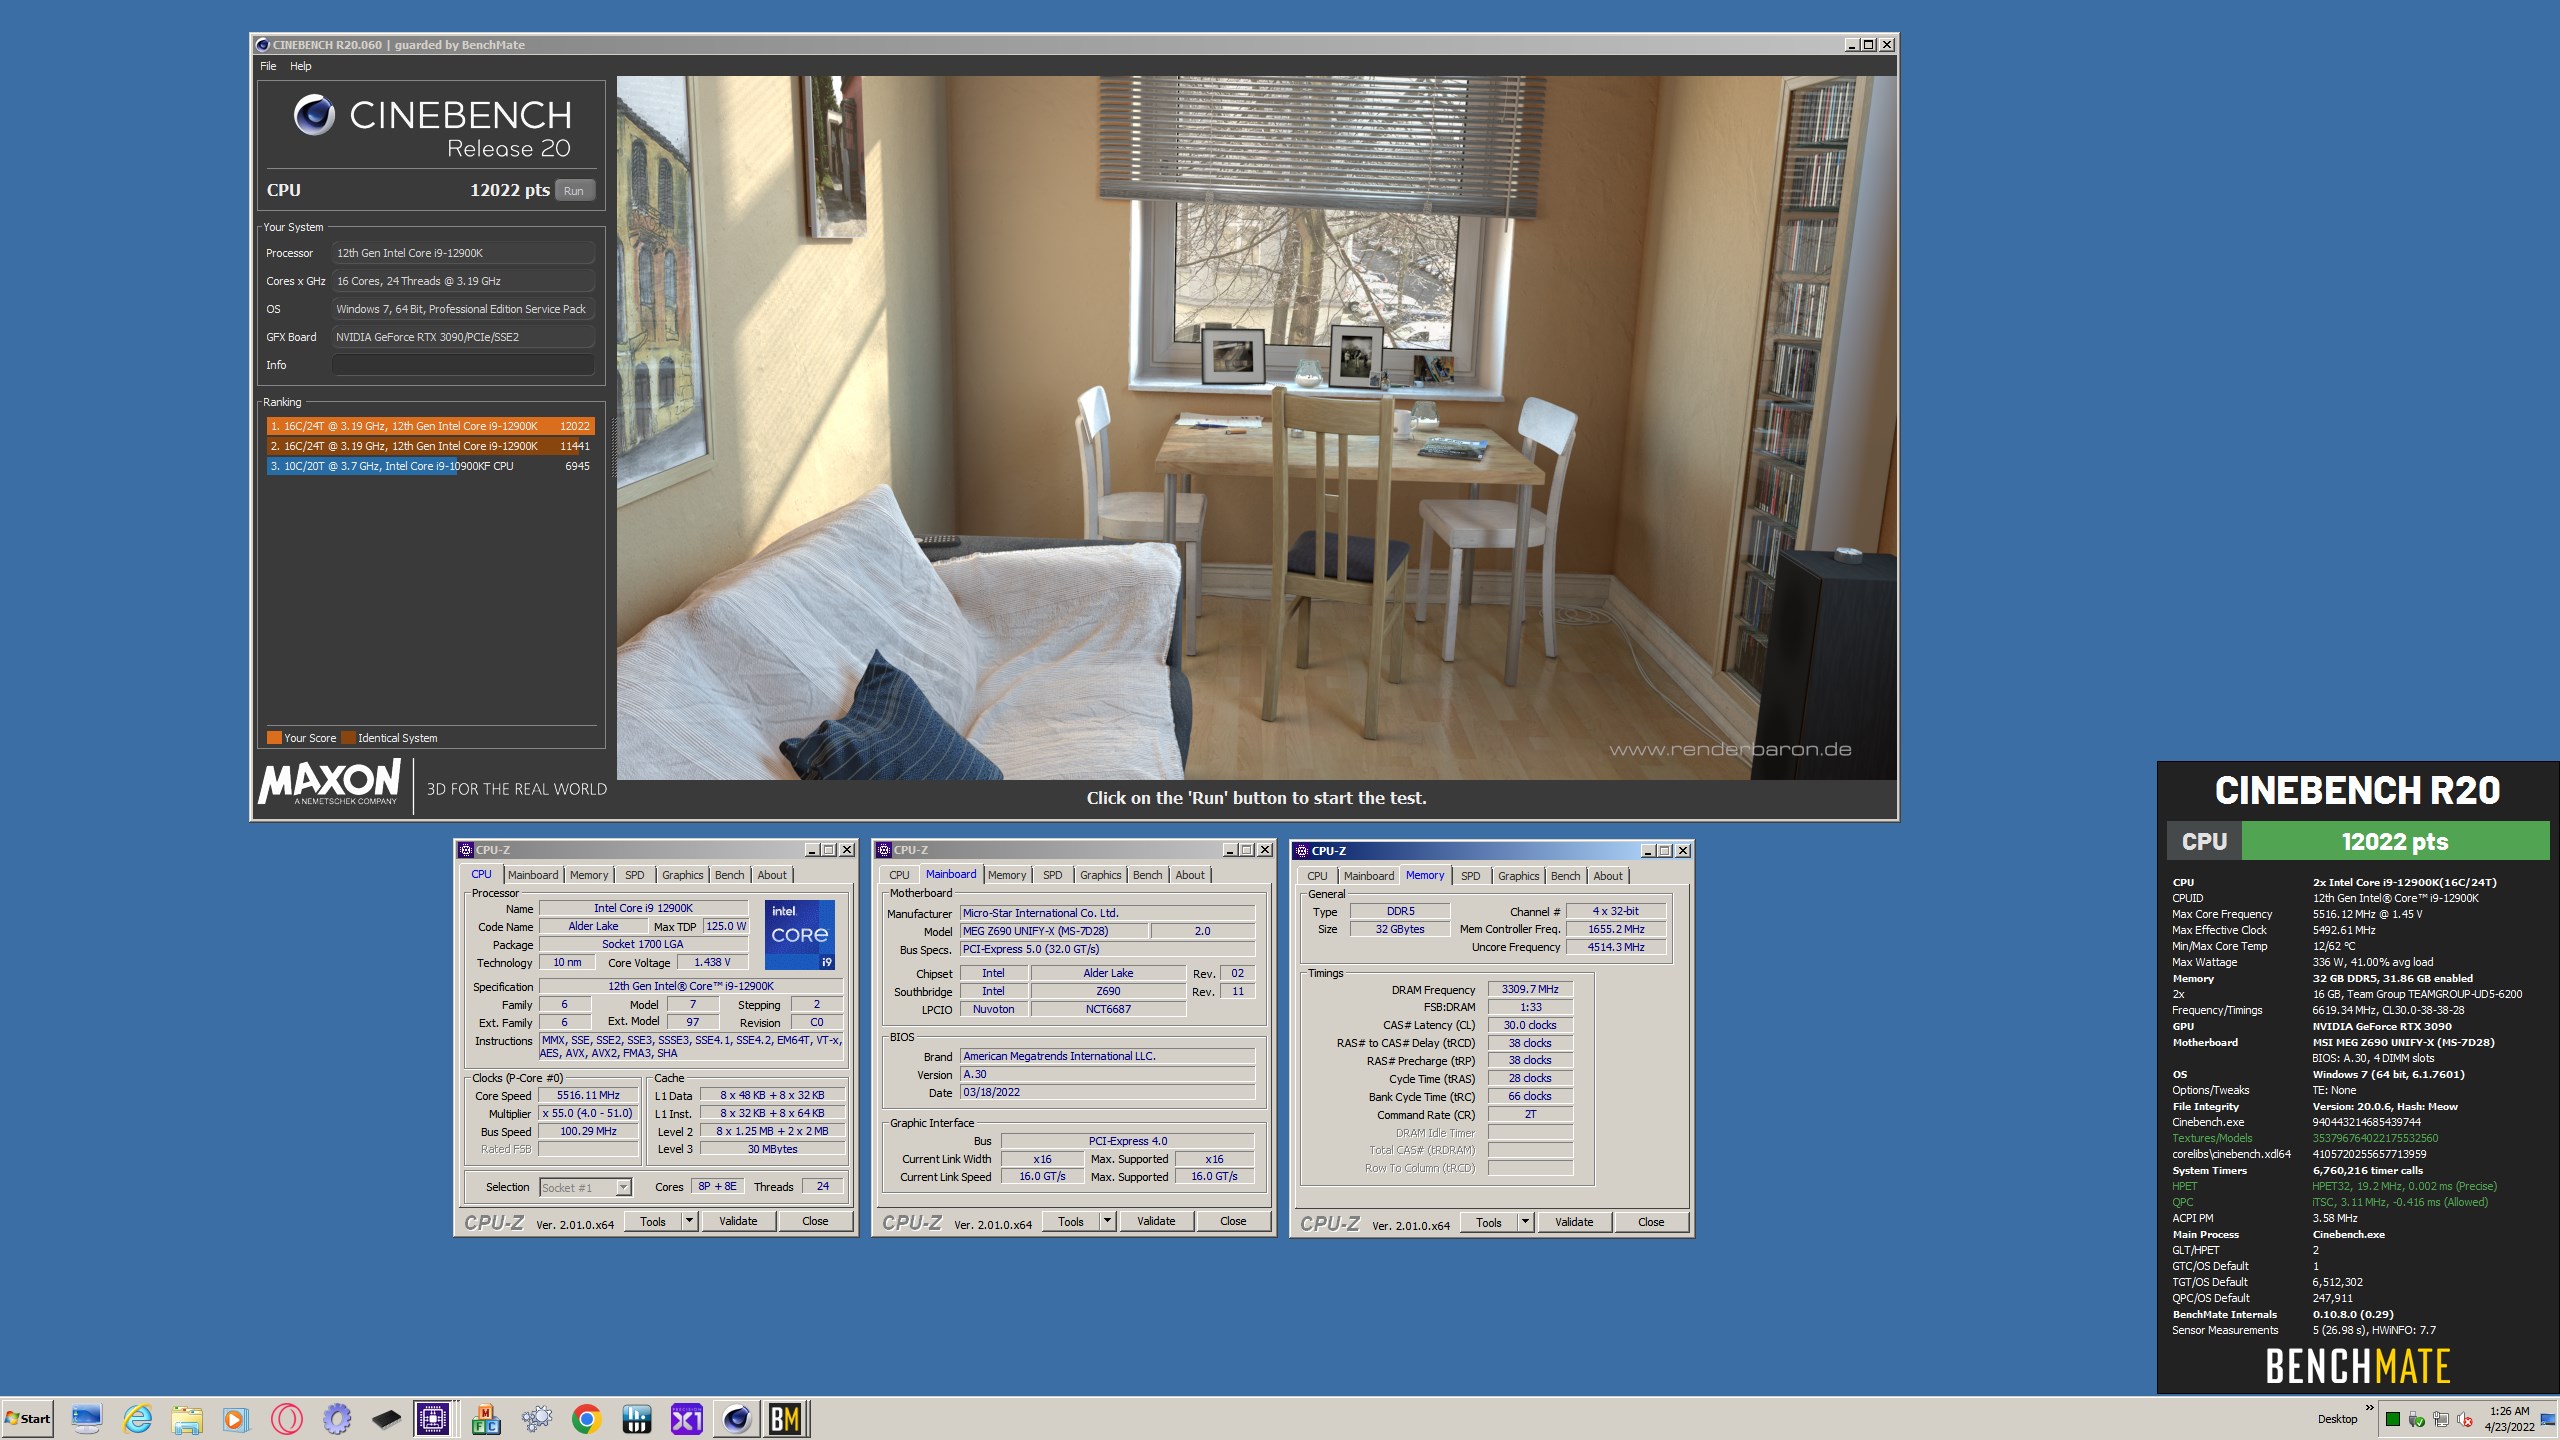Open the Help menu in Cinebench
The image size is (2560, 1440).
coord(301,66)
